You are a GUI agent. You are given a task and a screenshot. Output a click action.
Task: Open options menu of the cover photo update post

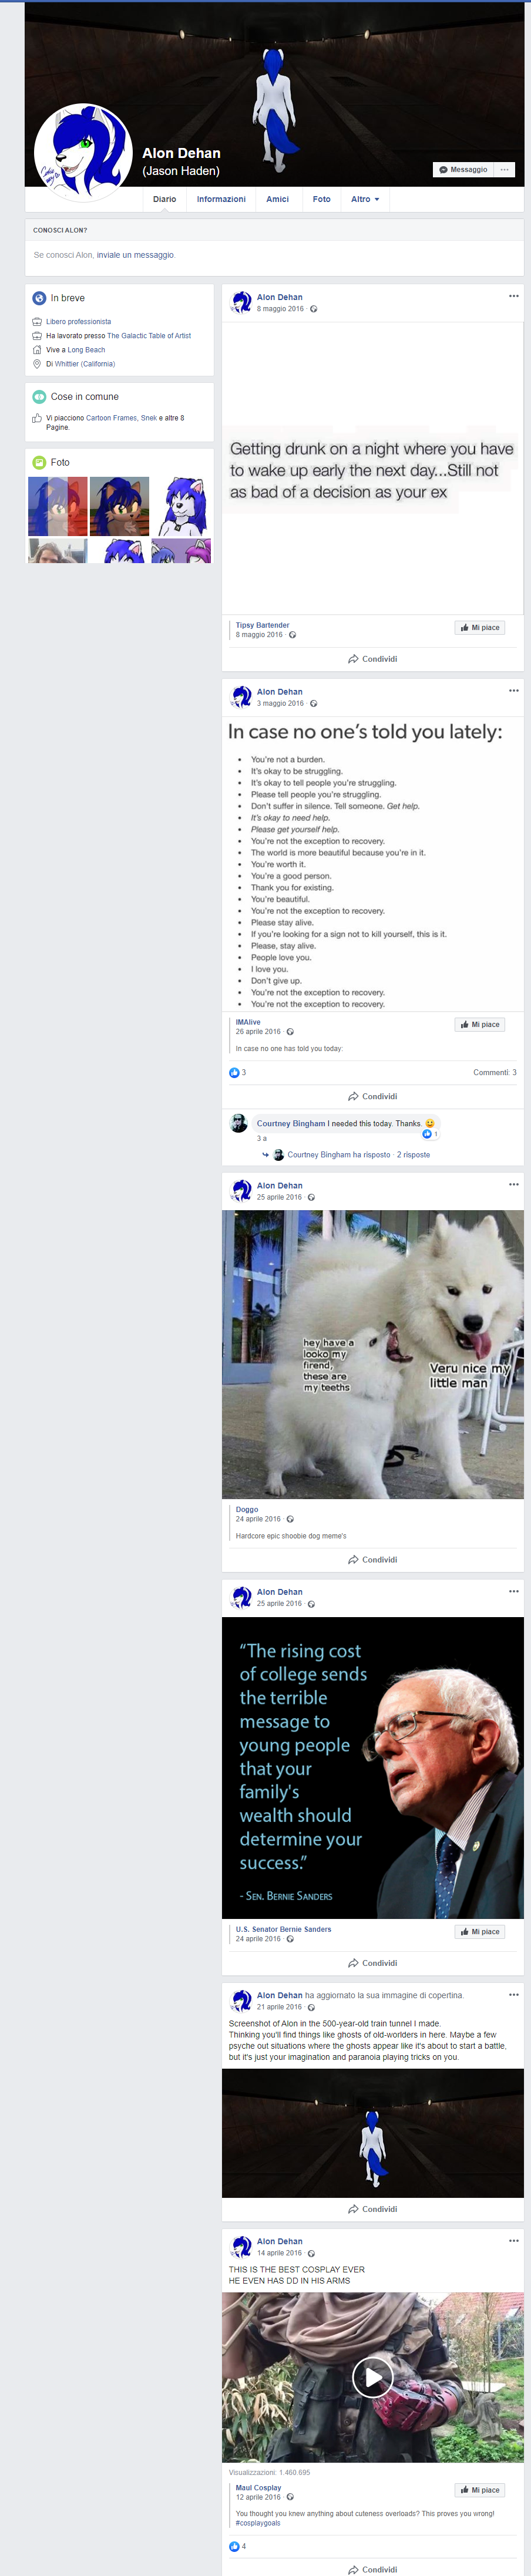tap(514, 1994)
